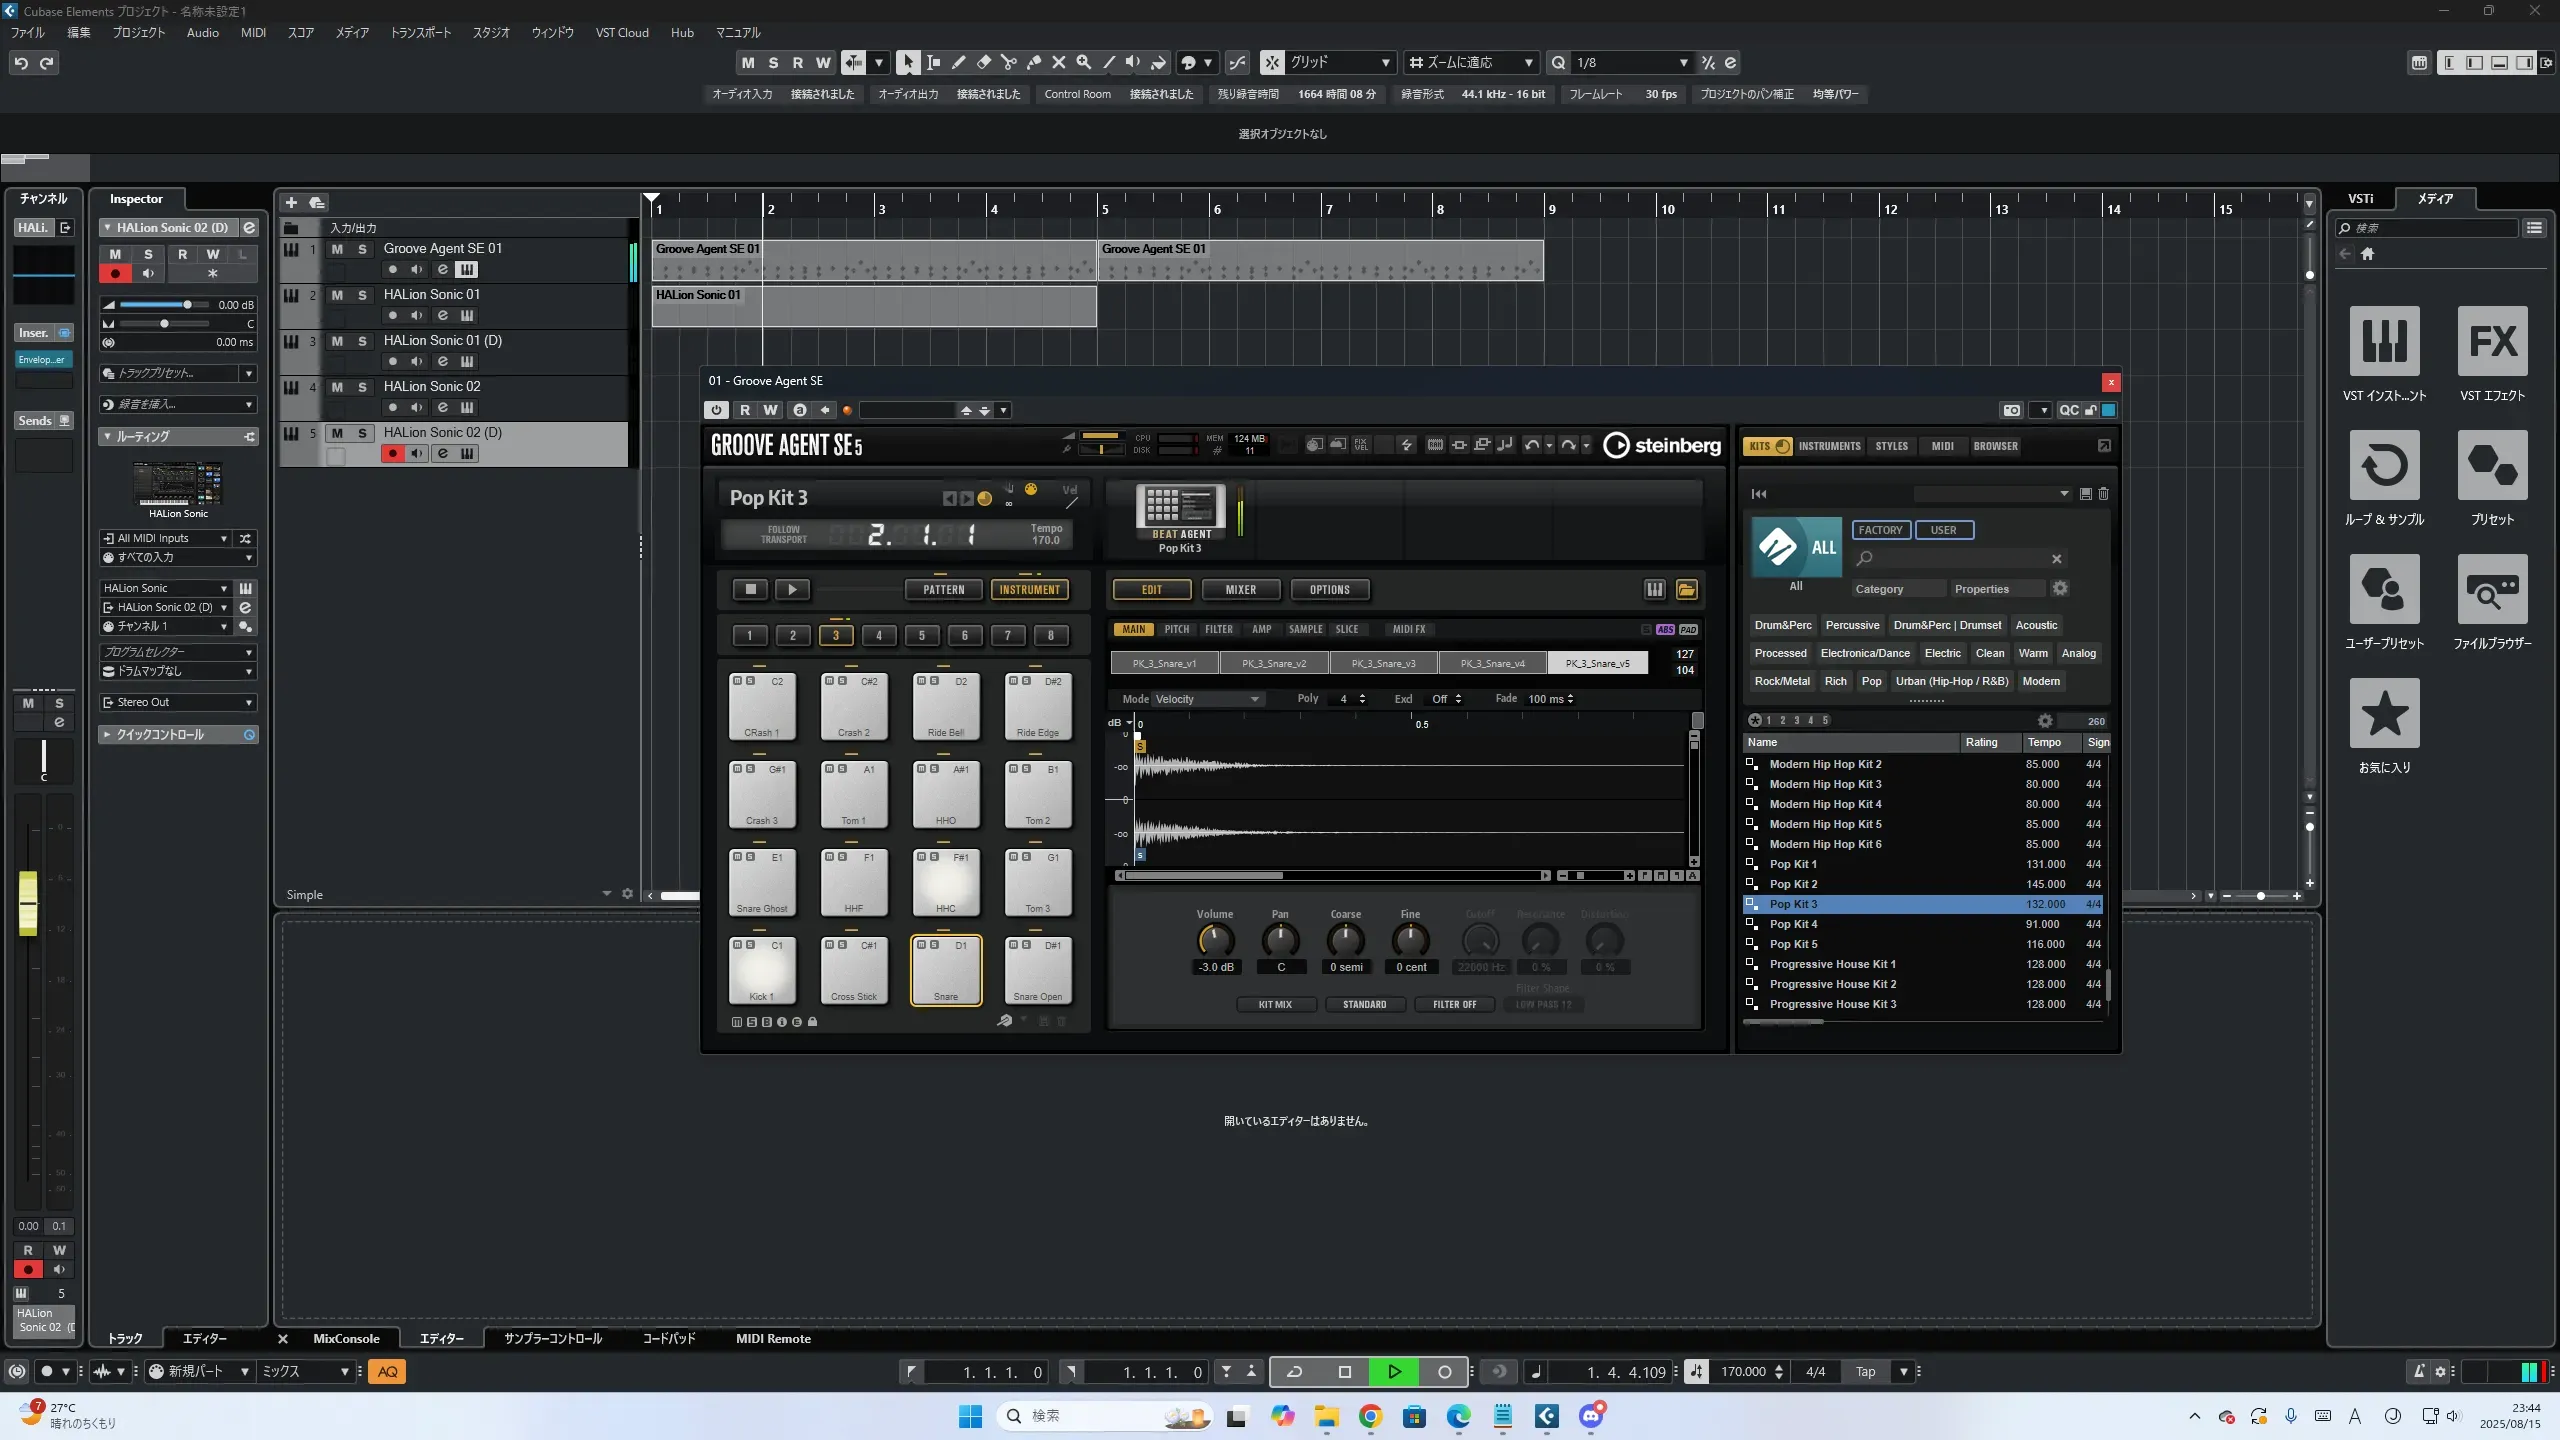Click the PATTERN button in Groove Agent
Image resolution: width=2560 pixels, height=1440 pixels.
click(943, 590)
